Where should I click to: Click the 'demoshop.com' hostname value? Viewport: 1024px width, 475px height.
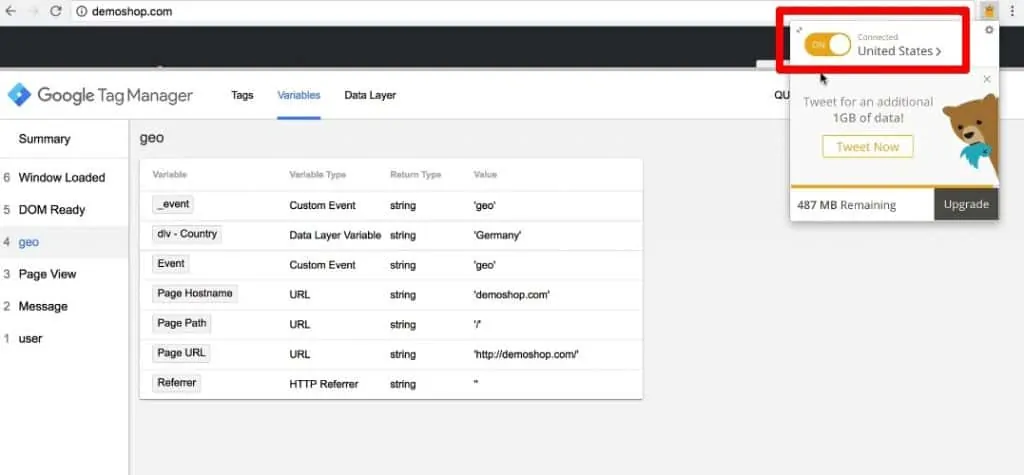click(x=512, y=295)
